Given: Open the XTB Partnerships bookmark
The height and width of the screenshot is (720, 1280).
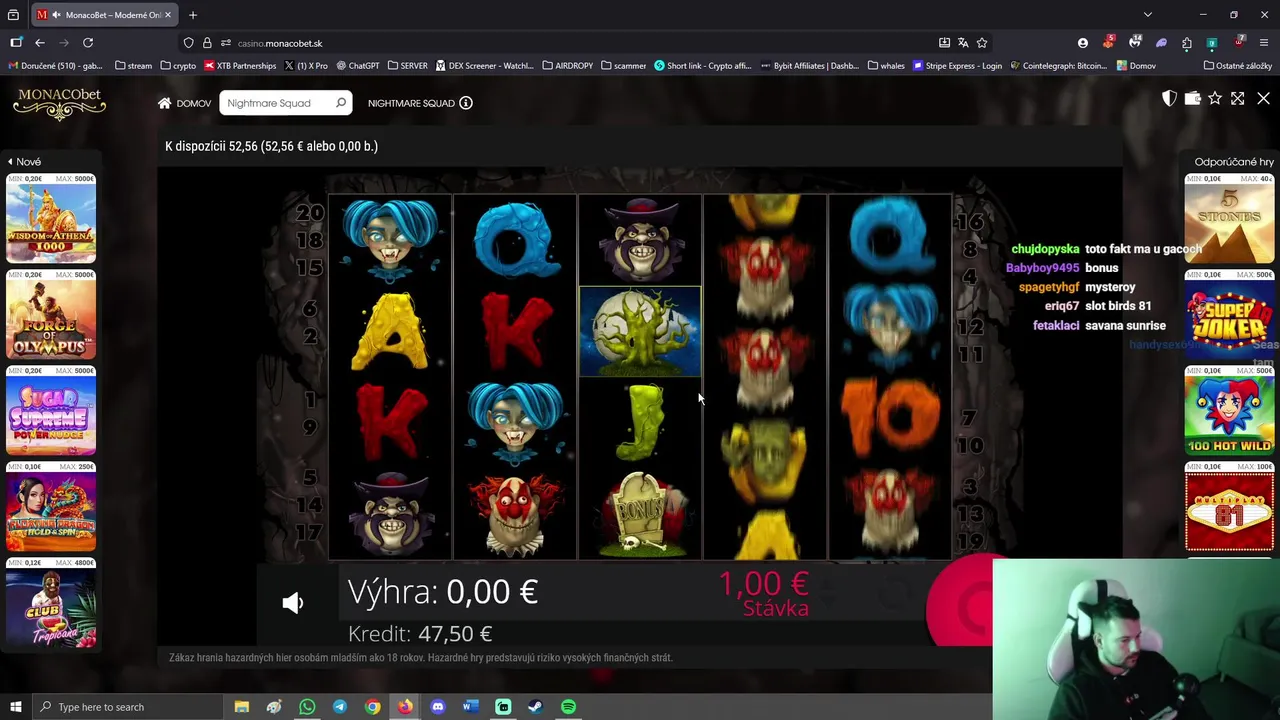Looking at the screenshot, I should tap(240, 66).
